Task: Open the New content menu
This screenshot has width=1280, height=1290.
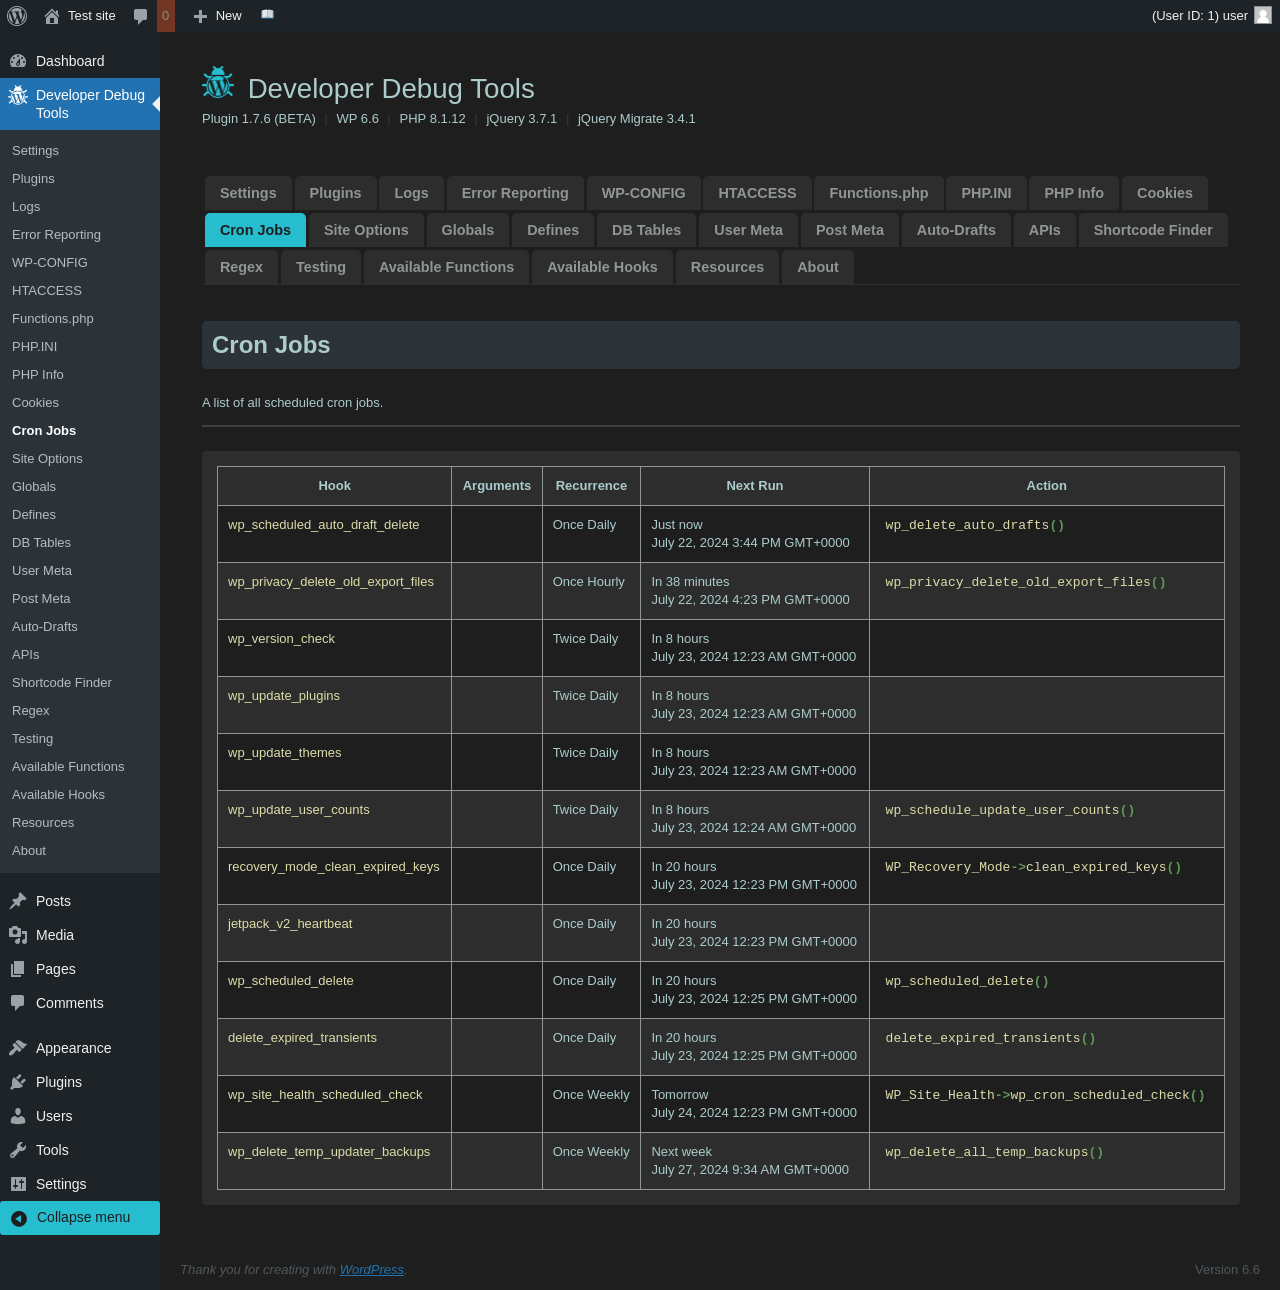Action: pos(218,16)
